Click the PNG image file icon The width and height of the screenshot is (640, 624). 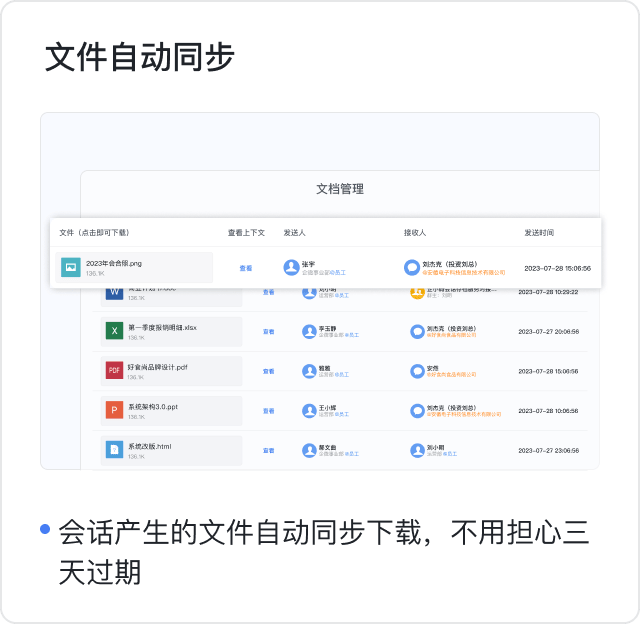pos(70,267)
